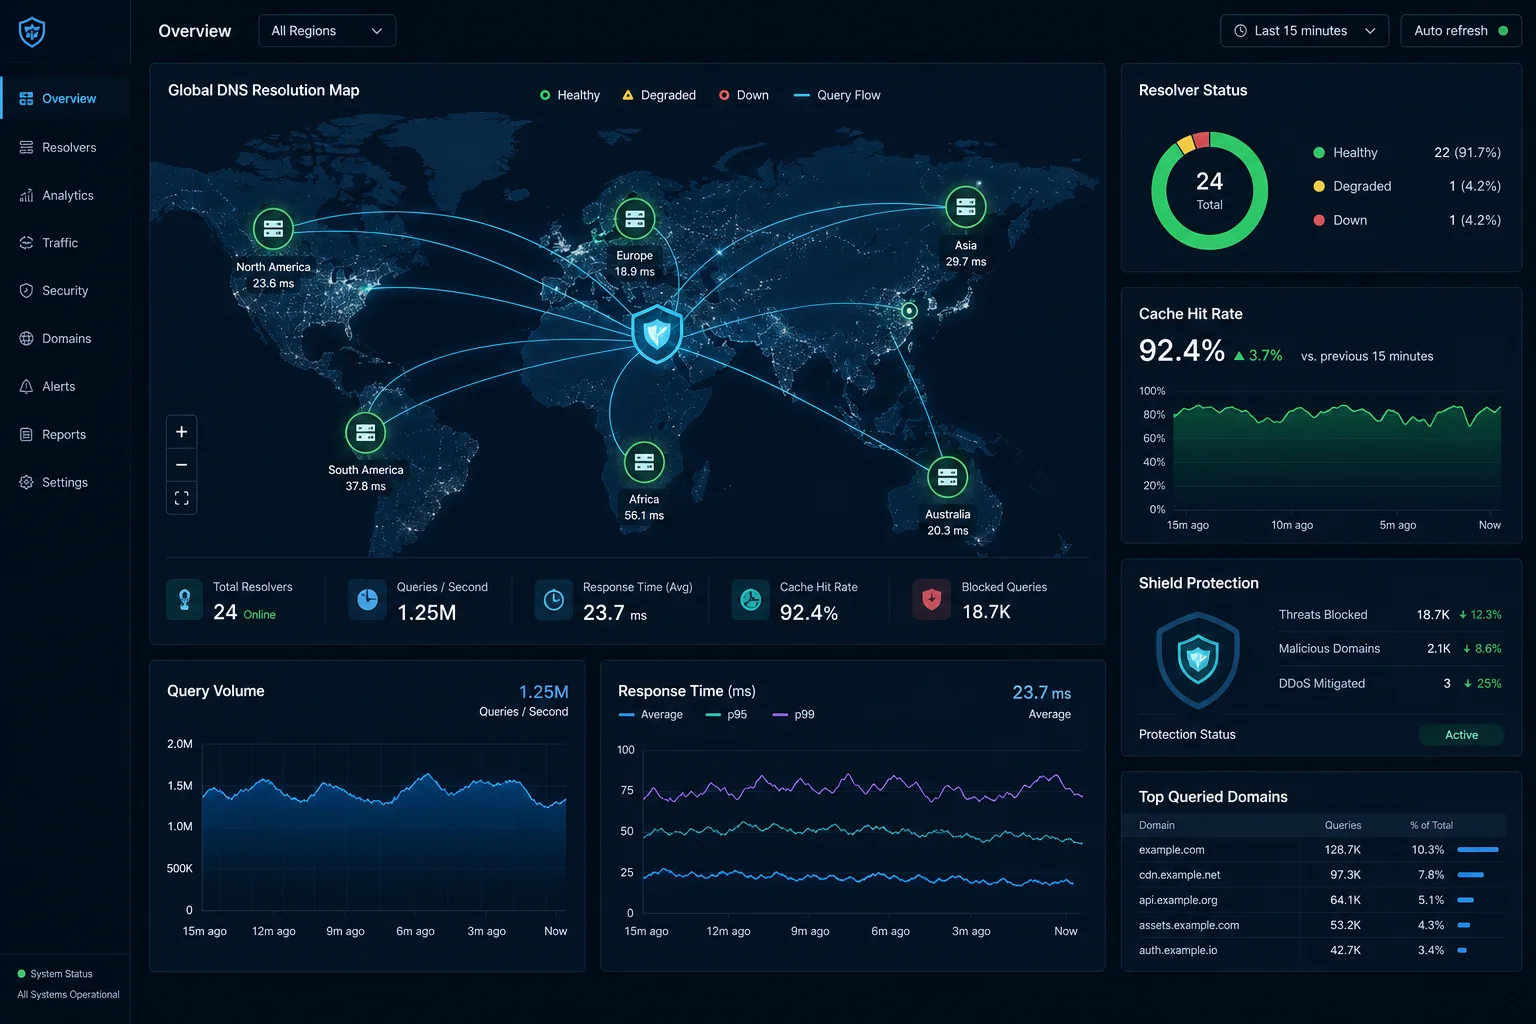Toggle Query Flow legend item
The height and width of the screenshot is (1024, 1536).
(x=837, y=95)
